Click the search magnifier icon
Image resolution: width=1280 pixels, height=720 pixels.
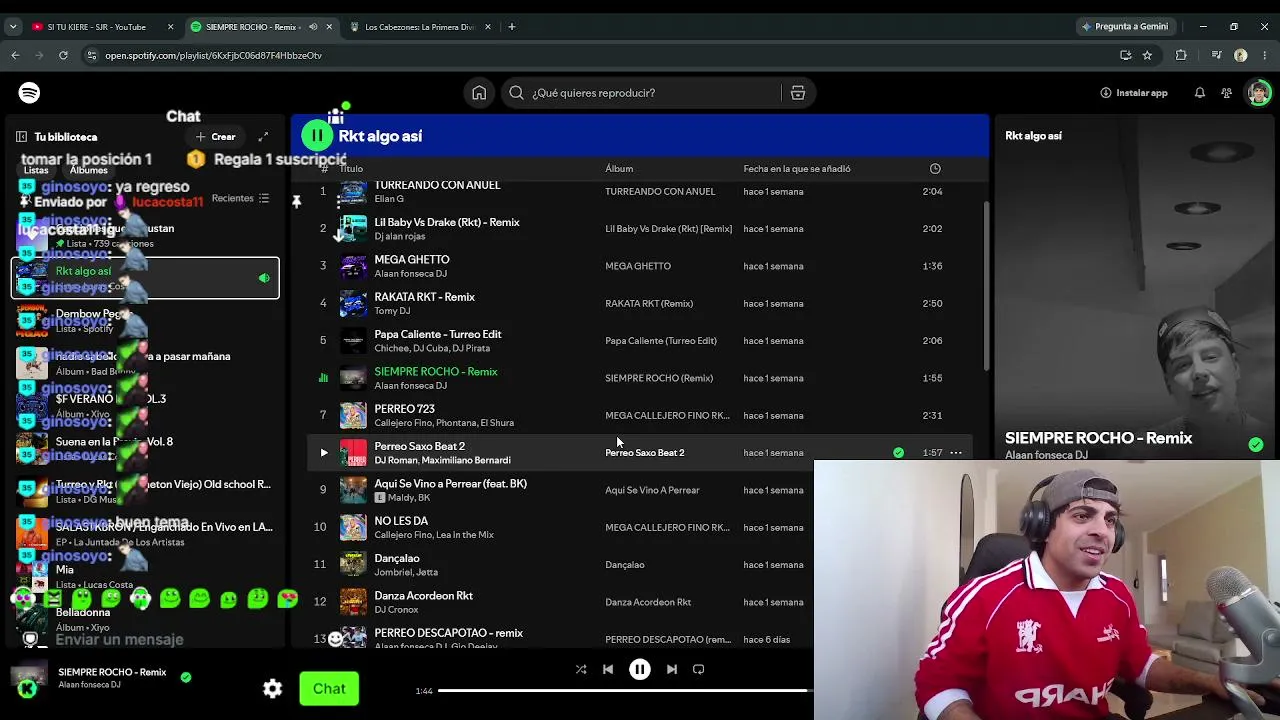(516, 93)
